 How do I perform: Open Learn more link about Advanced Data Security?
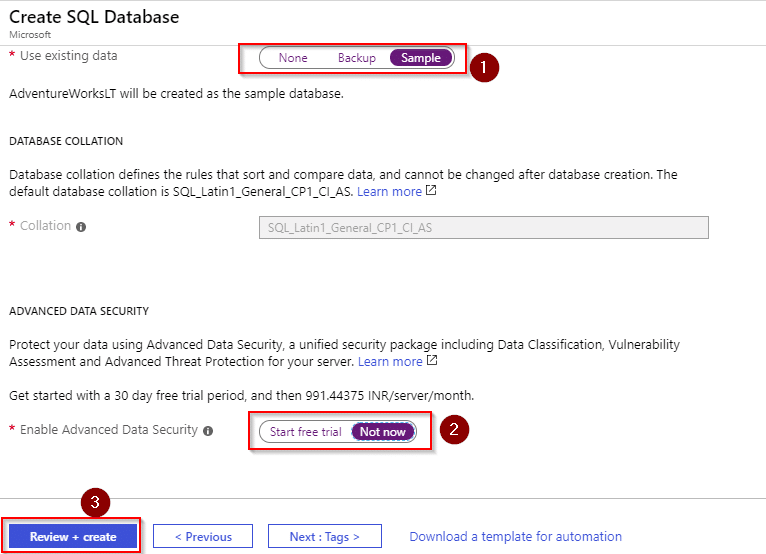point(390,362)
